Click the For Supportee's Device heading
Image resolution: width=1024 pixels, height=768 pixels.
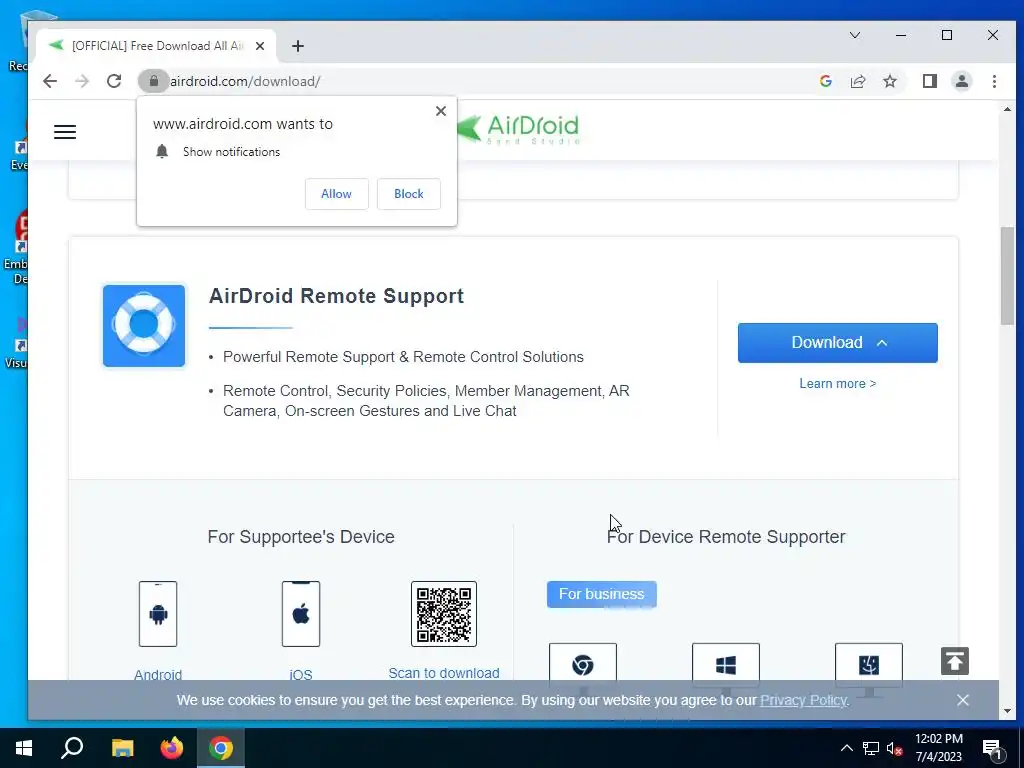tap(301, 537)
